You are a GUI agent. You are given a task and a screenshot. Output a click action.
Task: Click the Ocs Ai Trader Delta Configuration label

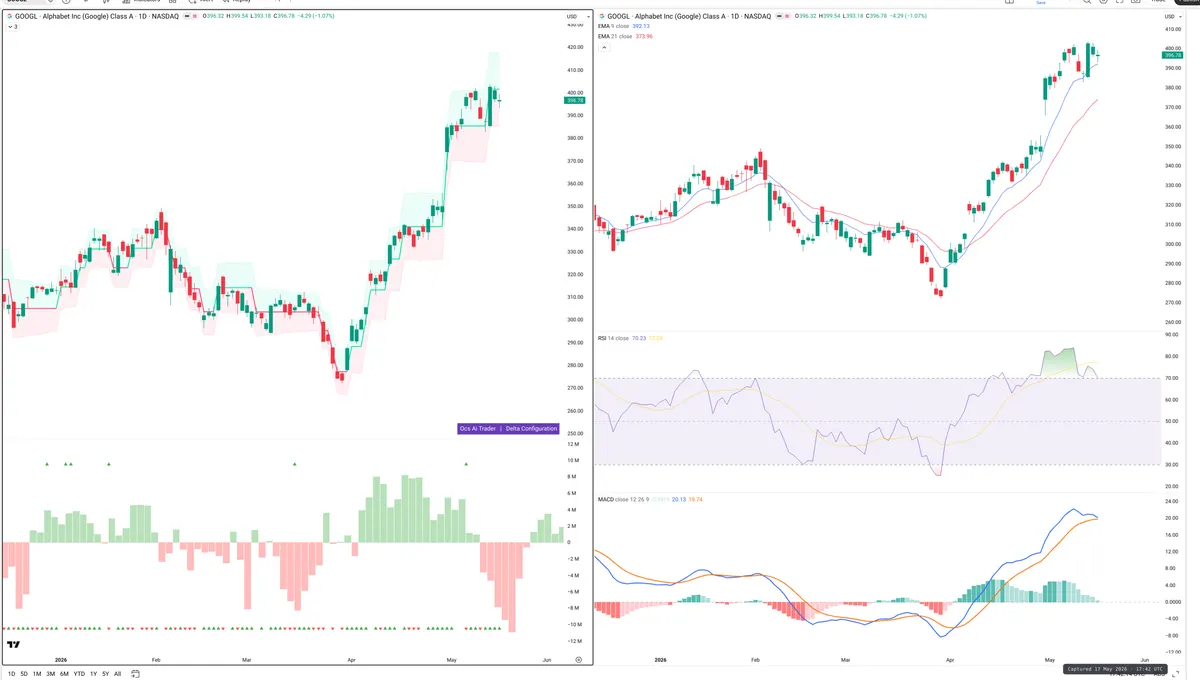tap(507, 428)
